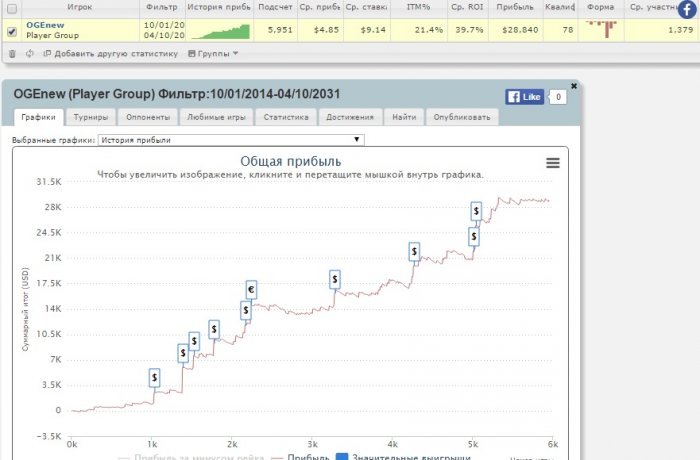Open the Выбранные графики dropdown
700x460 pixels.
click(x=232, y=140)
